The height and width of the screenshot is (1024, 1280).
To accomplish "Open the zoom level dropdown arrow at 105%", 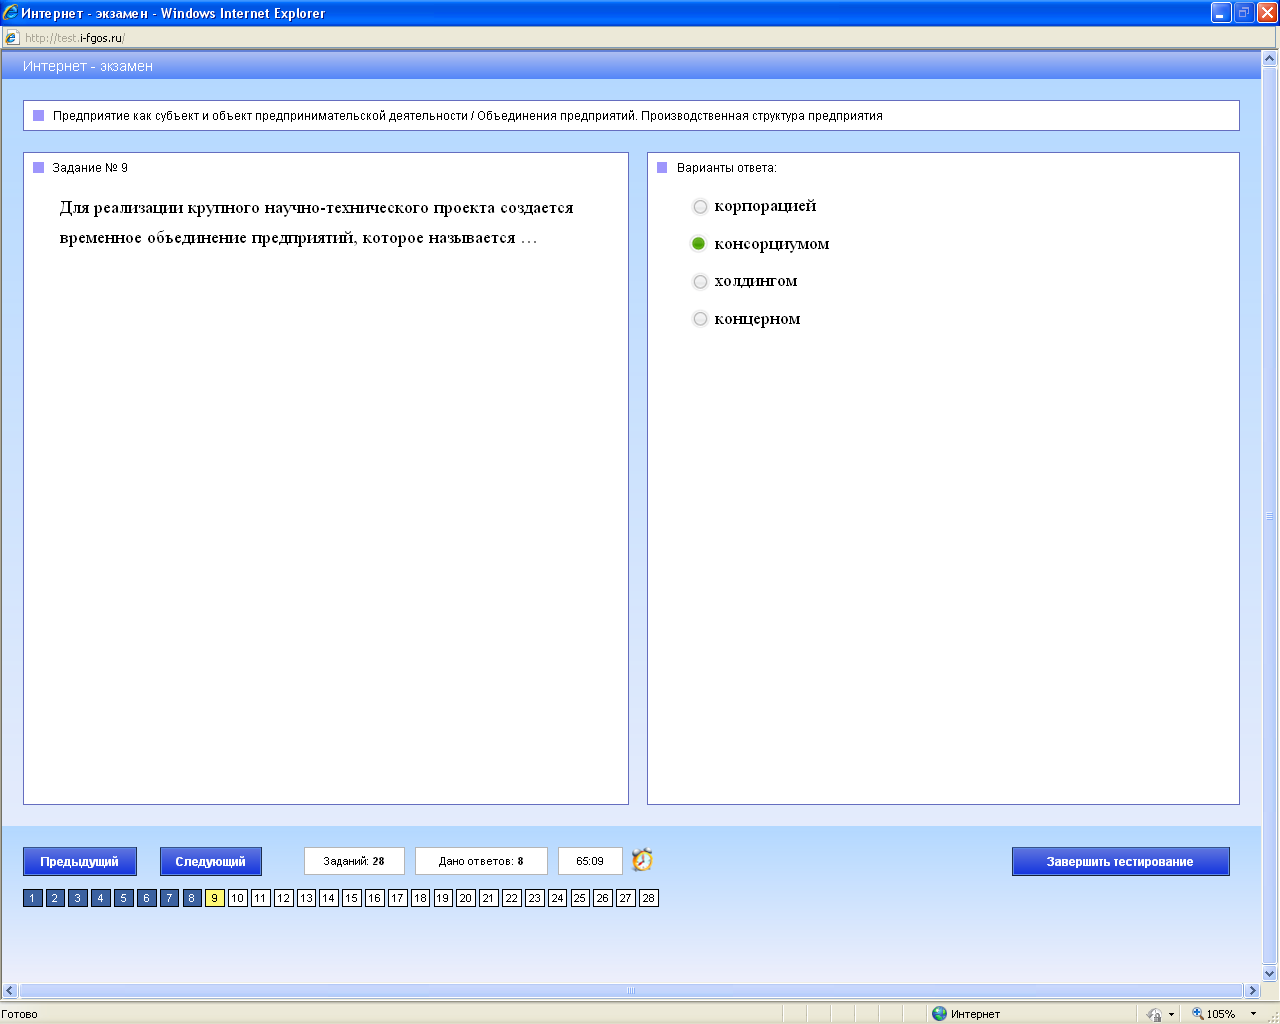I will 1253,1014.
